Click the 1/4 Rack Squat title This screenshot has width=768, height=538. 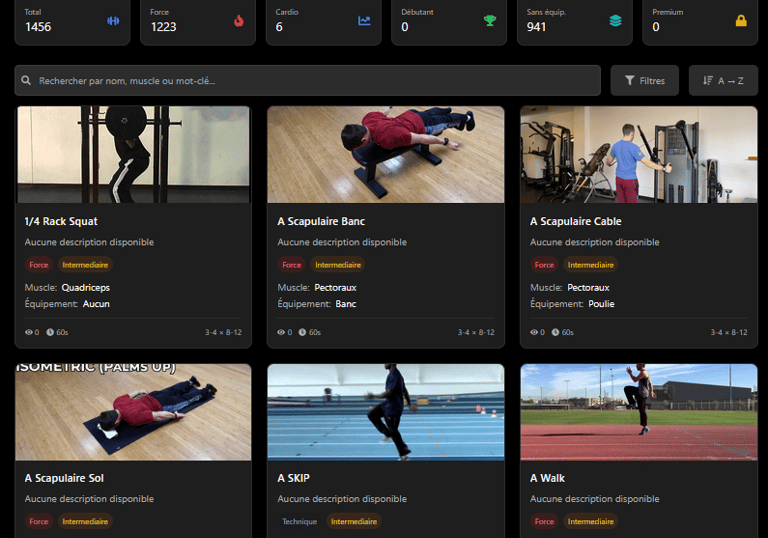61,221
